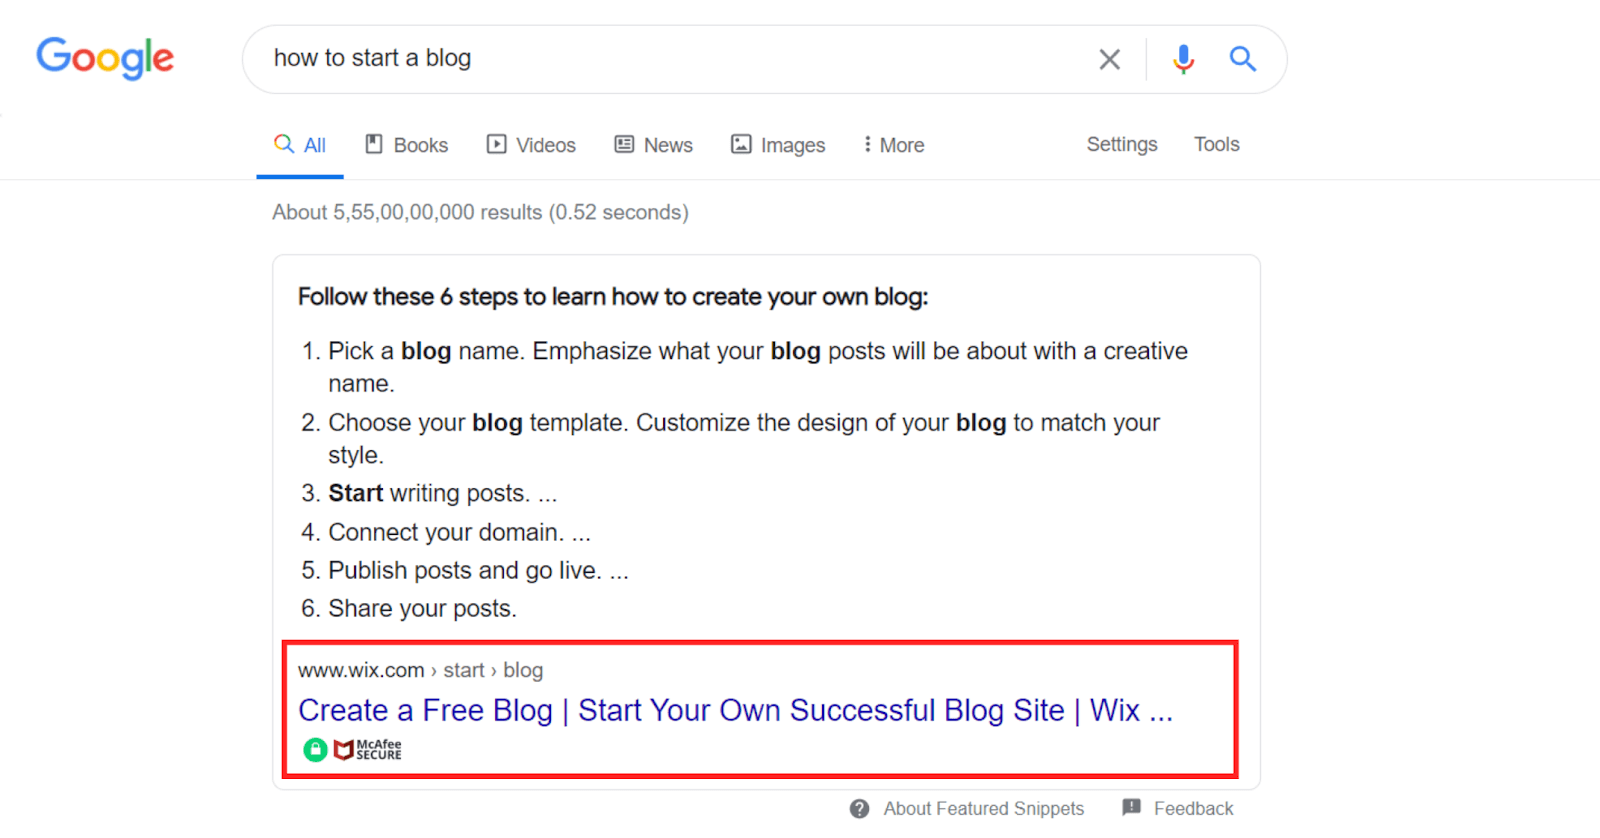The width and height of the screenshot is (1600, 838).
Task: Click the Feedback flag icon
Action: click(1131, 807)
